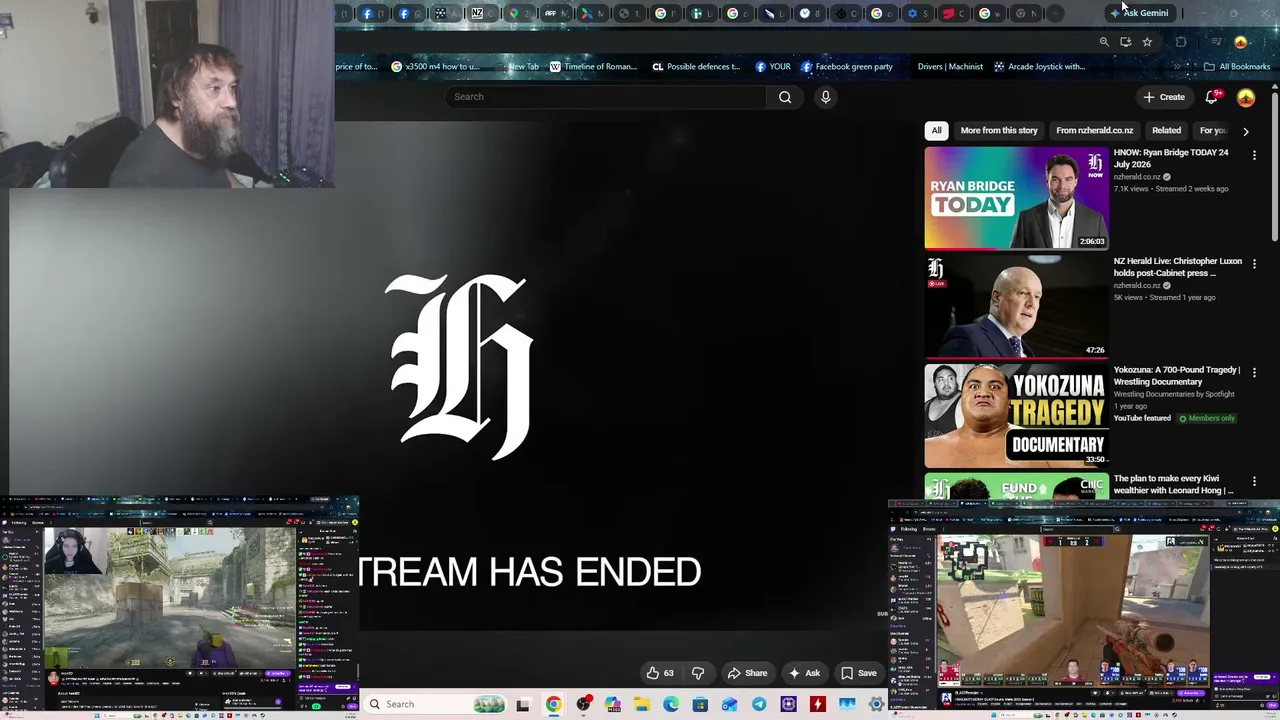Activate voice search microphone
This screenshot has width=1280, height=720.
[x=825, y=97]
